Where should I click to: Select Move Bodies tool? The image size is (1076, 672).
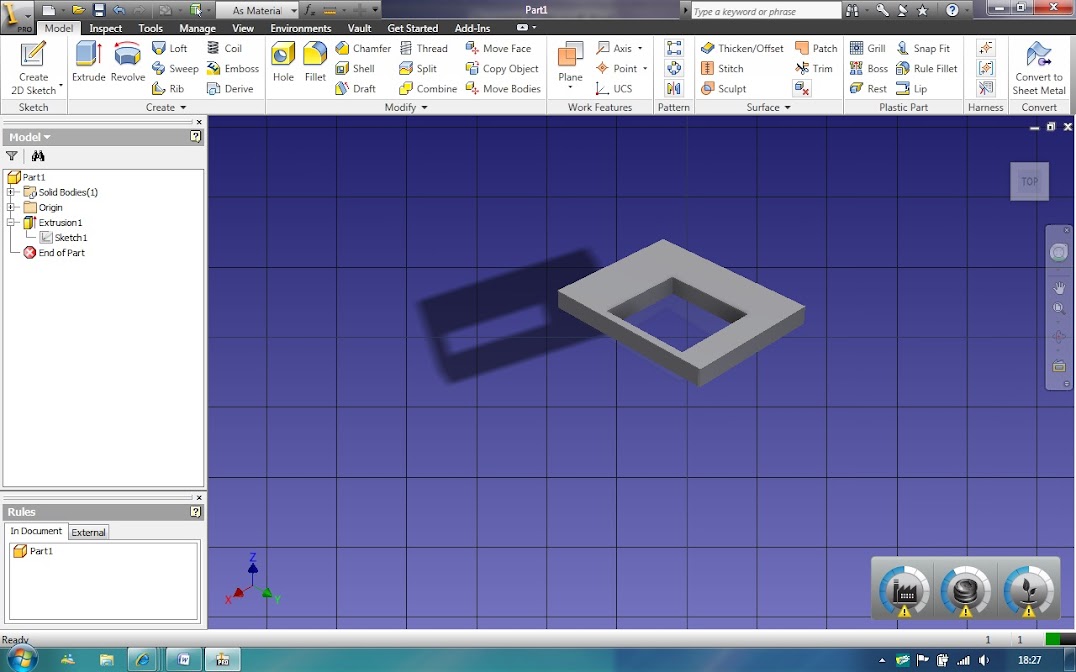point(503,89)
